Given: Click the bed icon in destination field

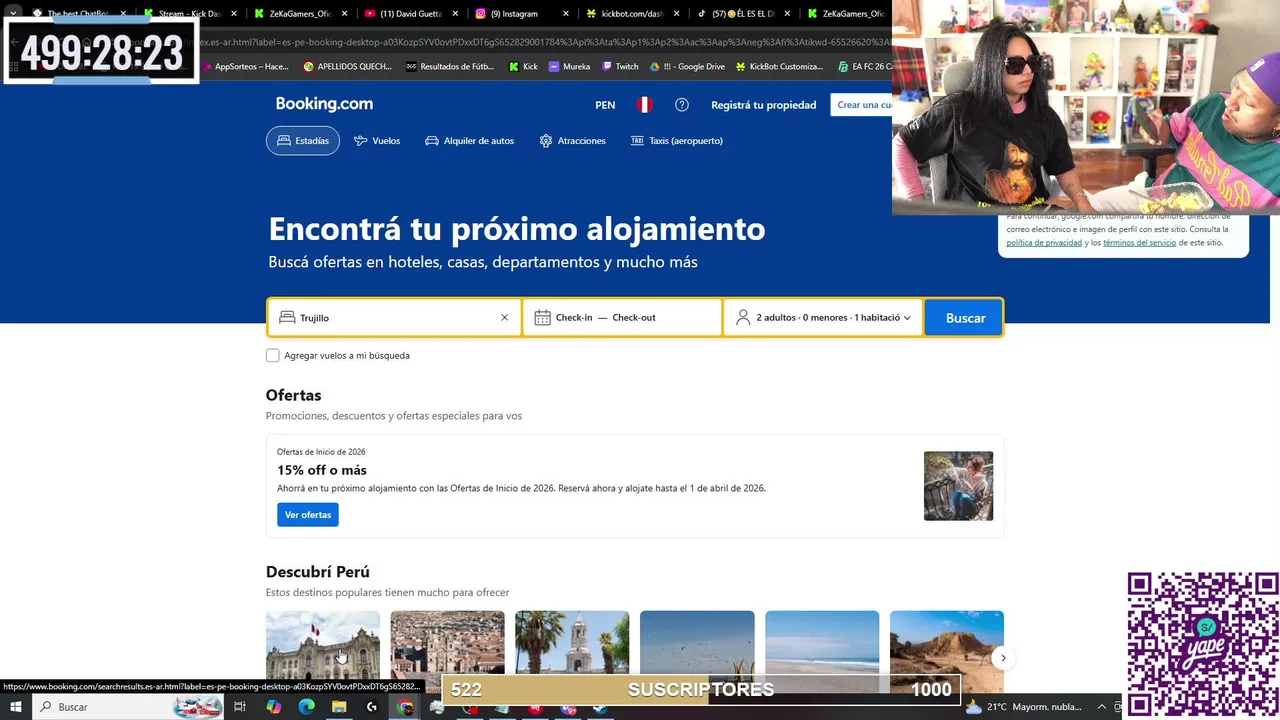Looking at the screenshot, I should click(x=287, y=317).
